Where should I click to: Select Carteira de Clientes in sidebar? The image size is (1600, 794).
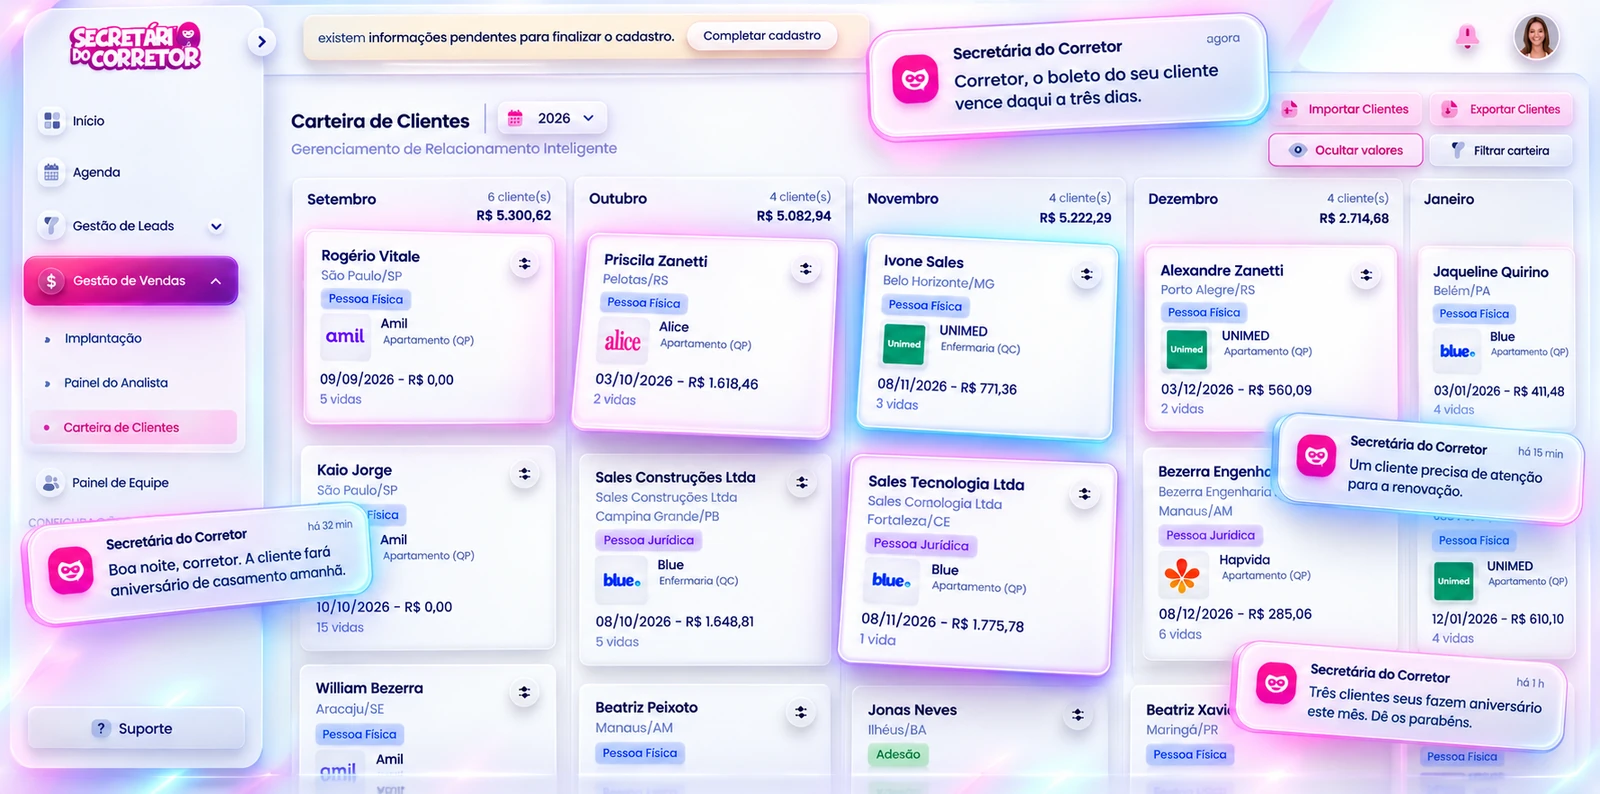[134, 427]
